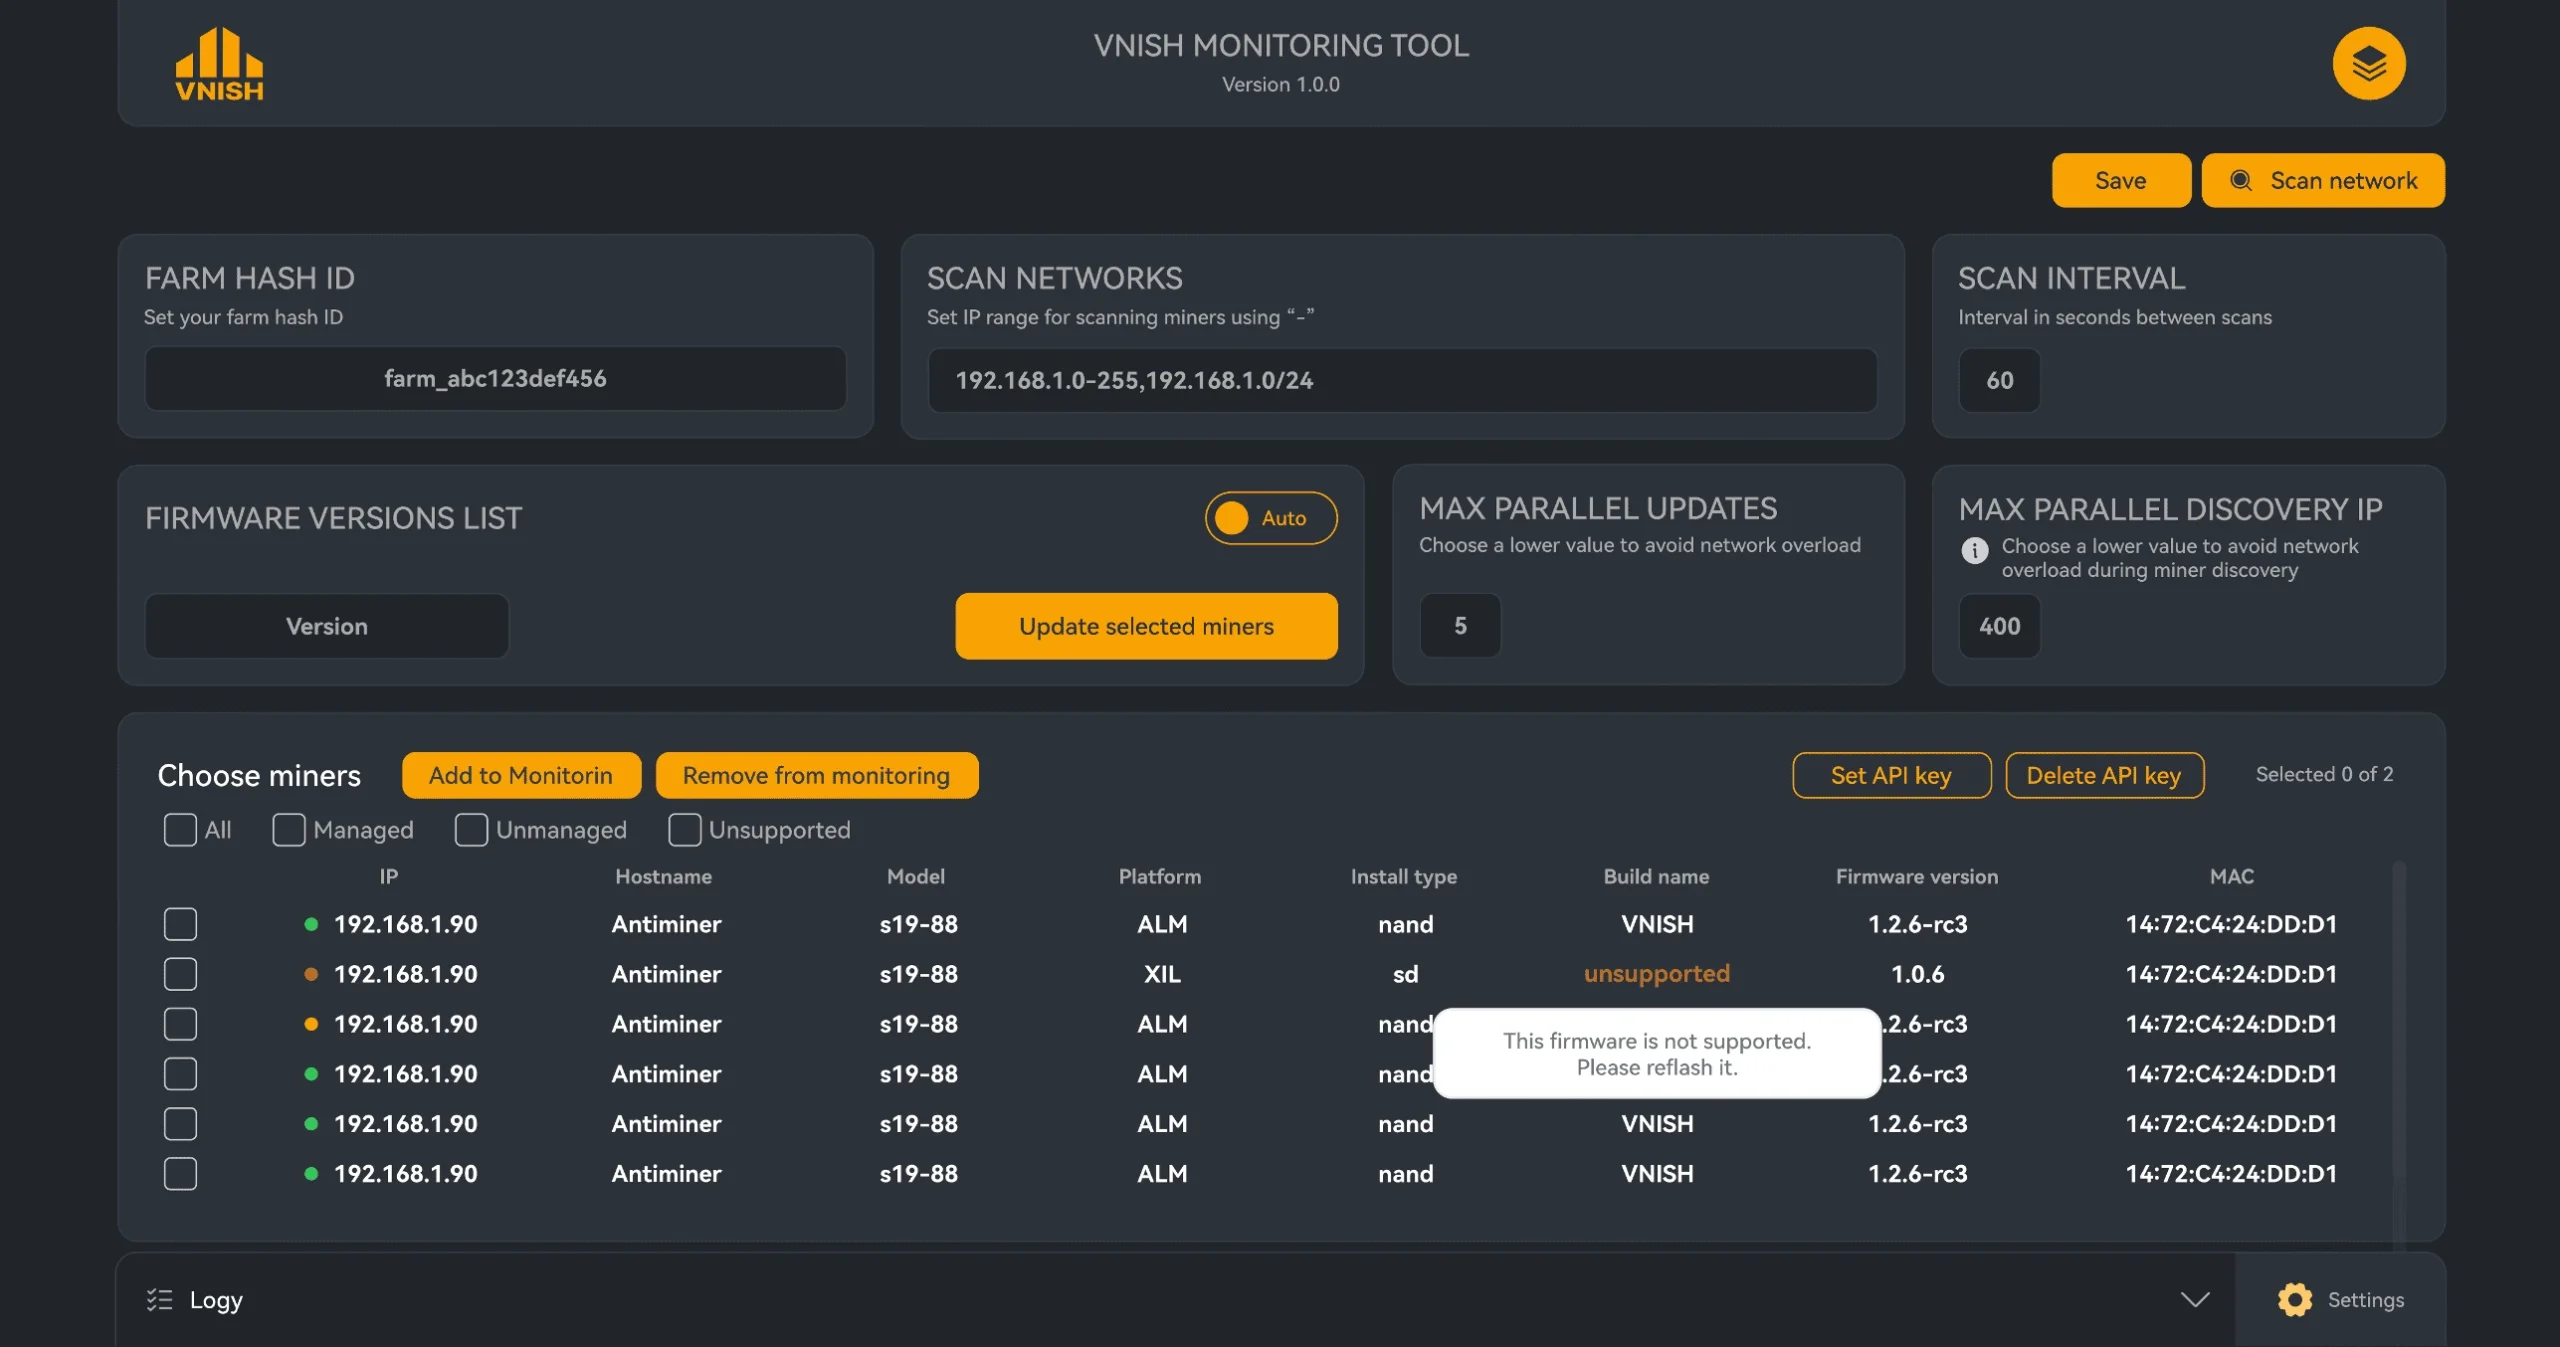The image size is (2560, 1347).
Task: Click the 'sd' install type cell
Action: coord(1405,973)
